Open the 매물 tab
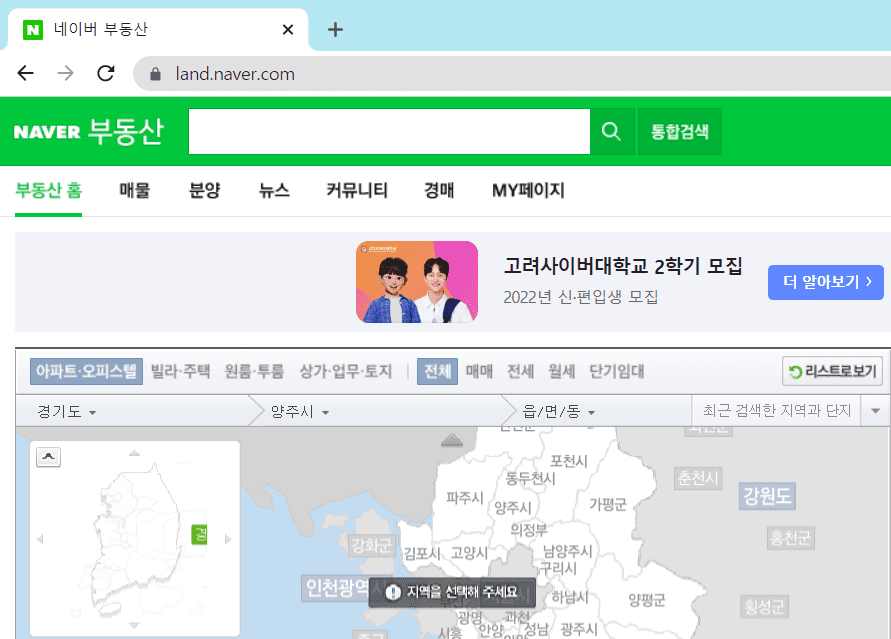Screen dimensions: 891x639 [134, 190]
